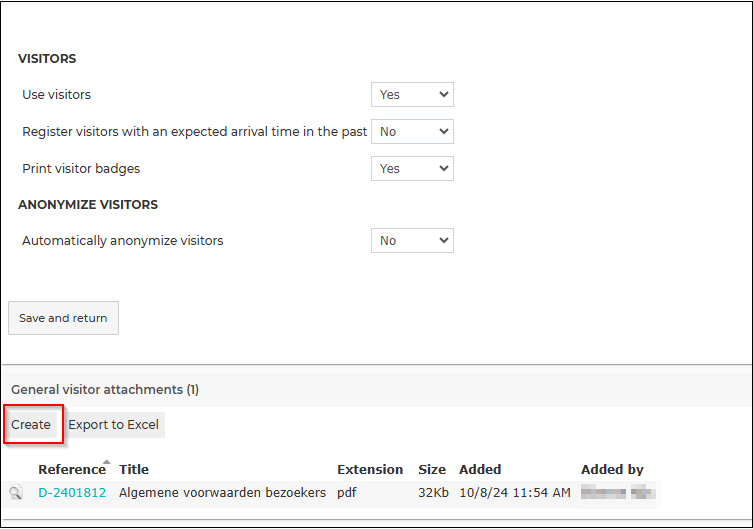
Task: Open the Use visitors dropdown
Action: tap(412, 95)
